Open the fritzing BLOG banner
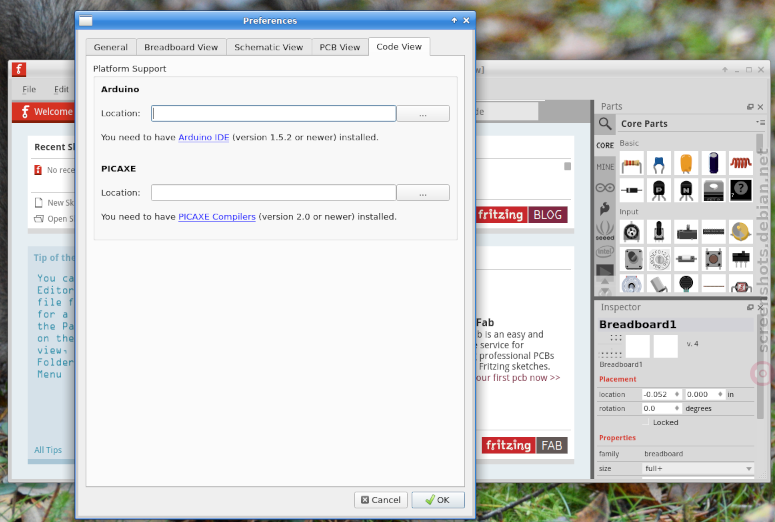Image resolution: width=775 pixels, height=522 pixels. click(521, 215)
